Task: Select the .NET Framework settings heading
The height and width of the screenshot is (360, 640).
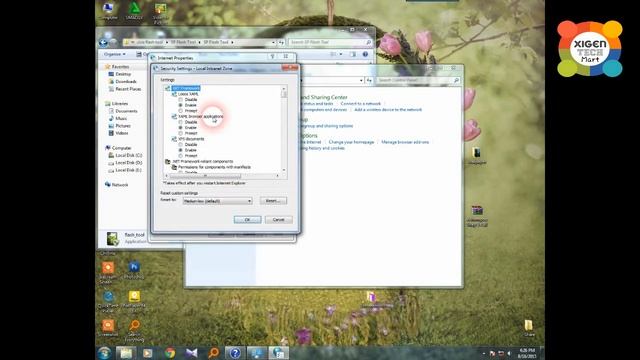Action: 186,88
